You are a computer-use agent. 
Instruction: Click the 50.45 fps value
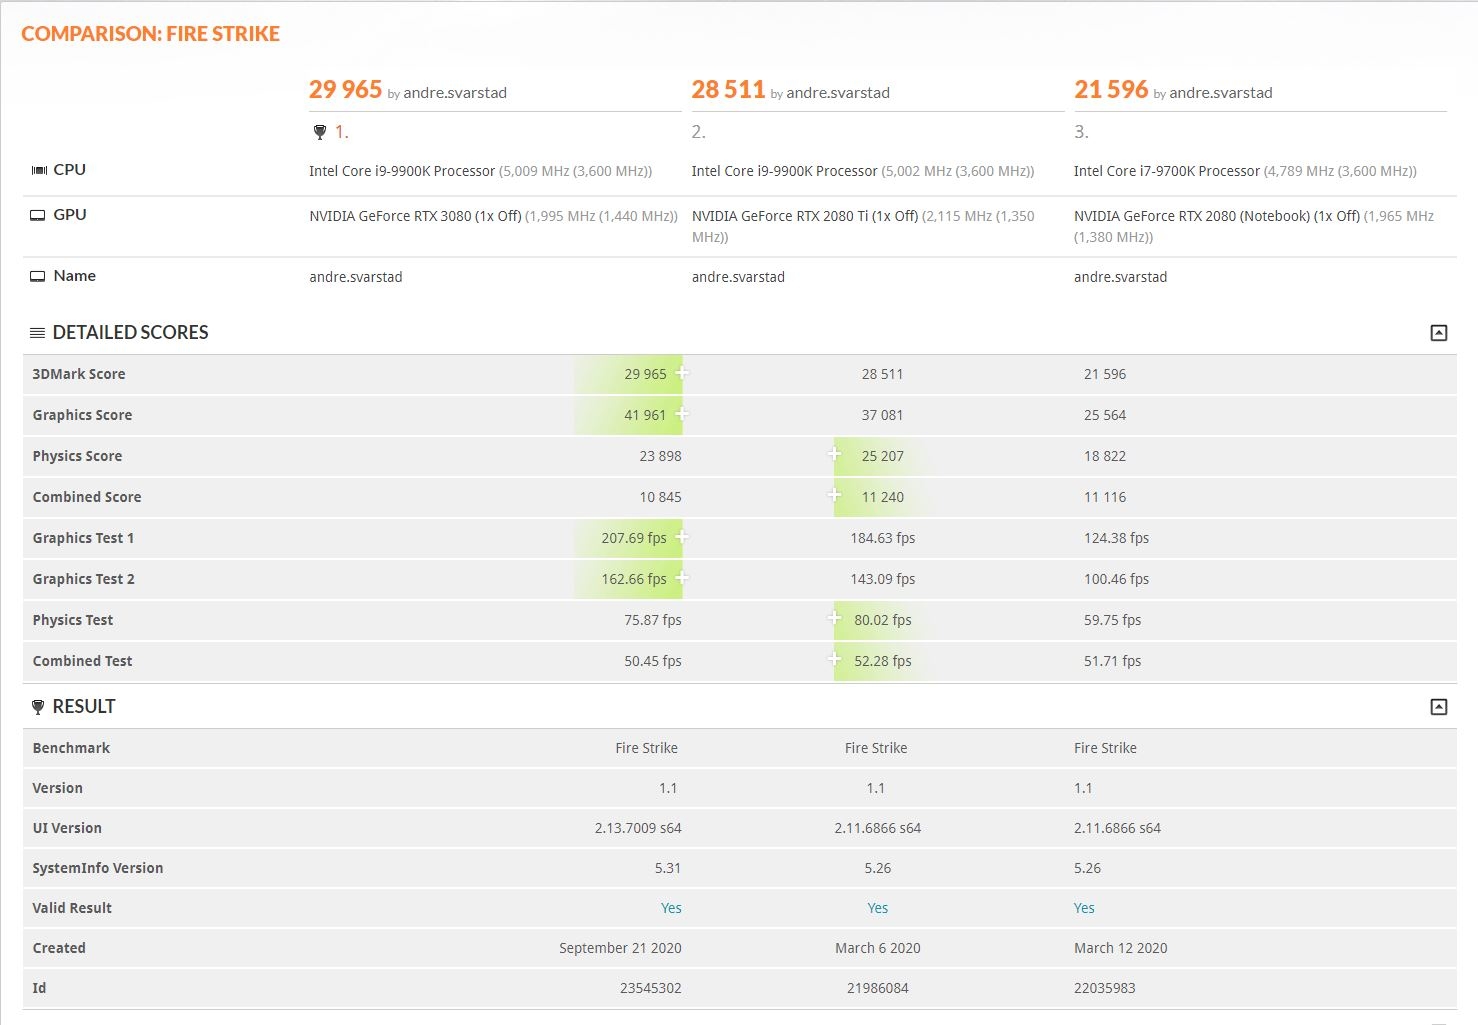[653, 661]
